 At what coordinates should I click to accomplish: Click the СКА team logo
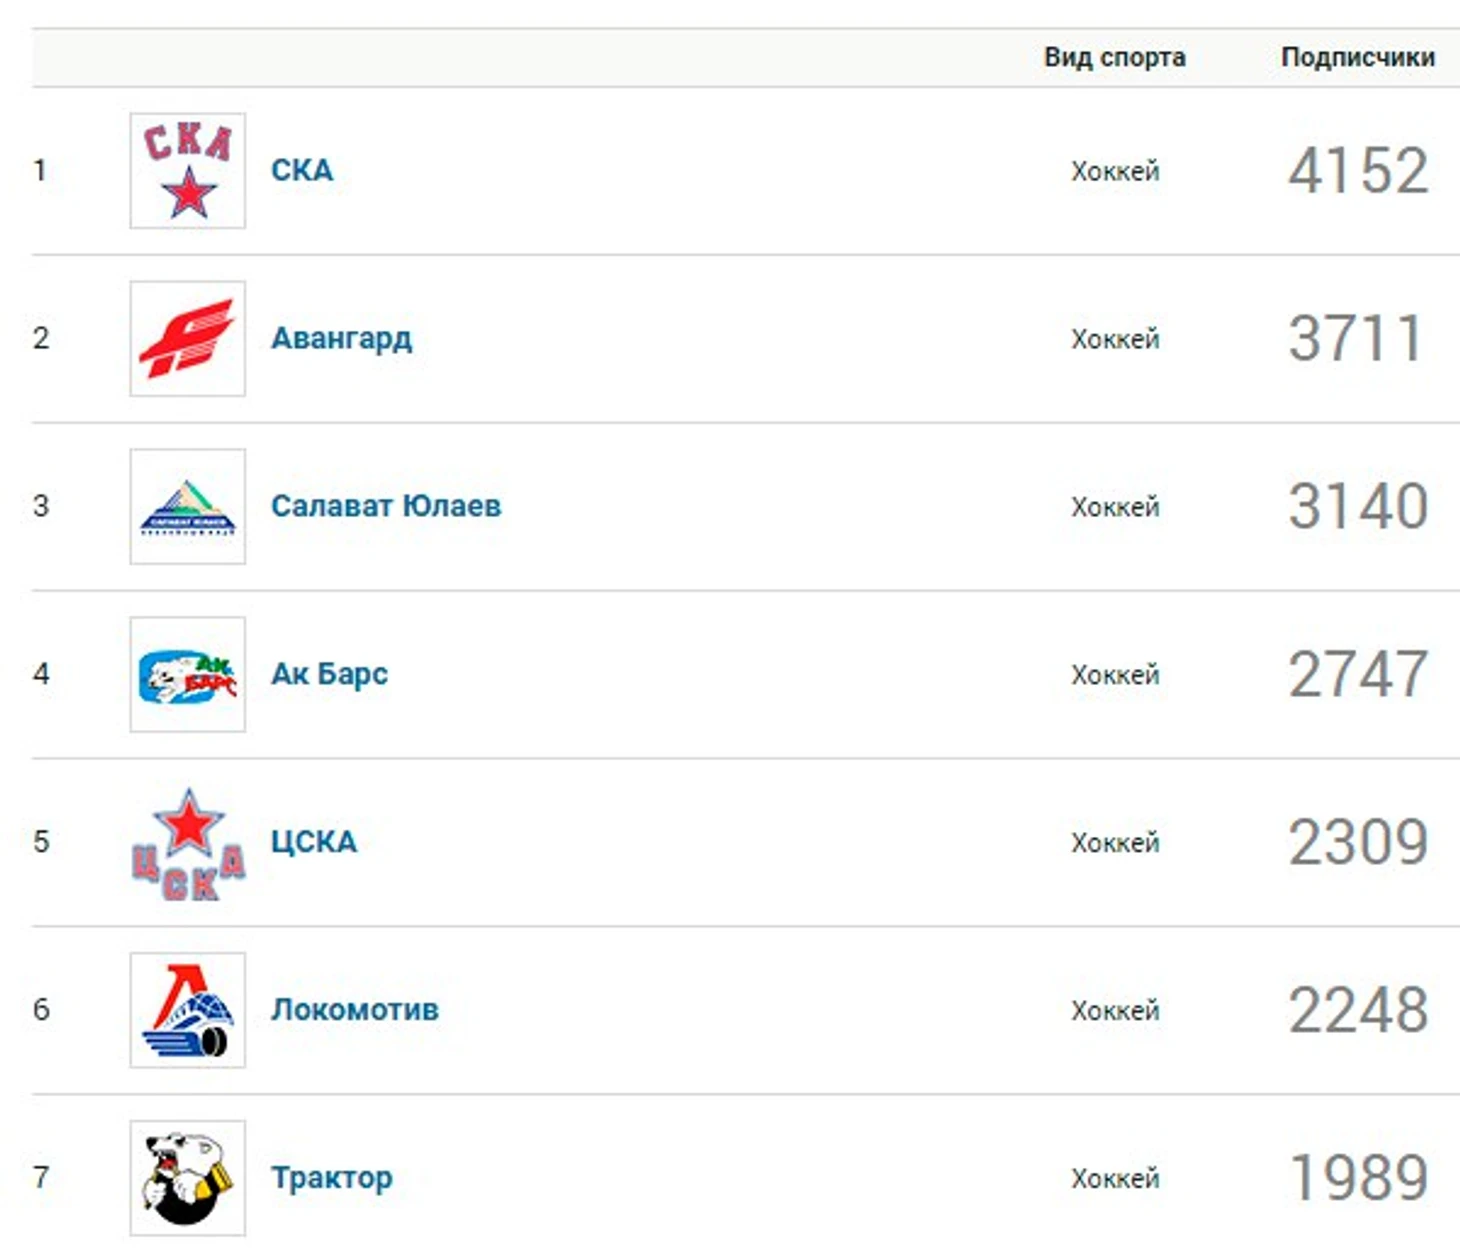click(188, 171)
